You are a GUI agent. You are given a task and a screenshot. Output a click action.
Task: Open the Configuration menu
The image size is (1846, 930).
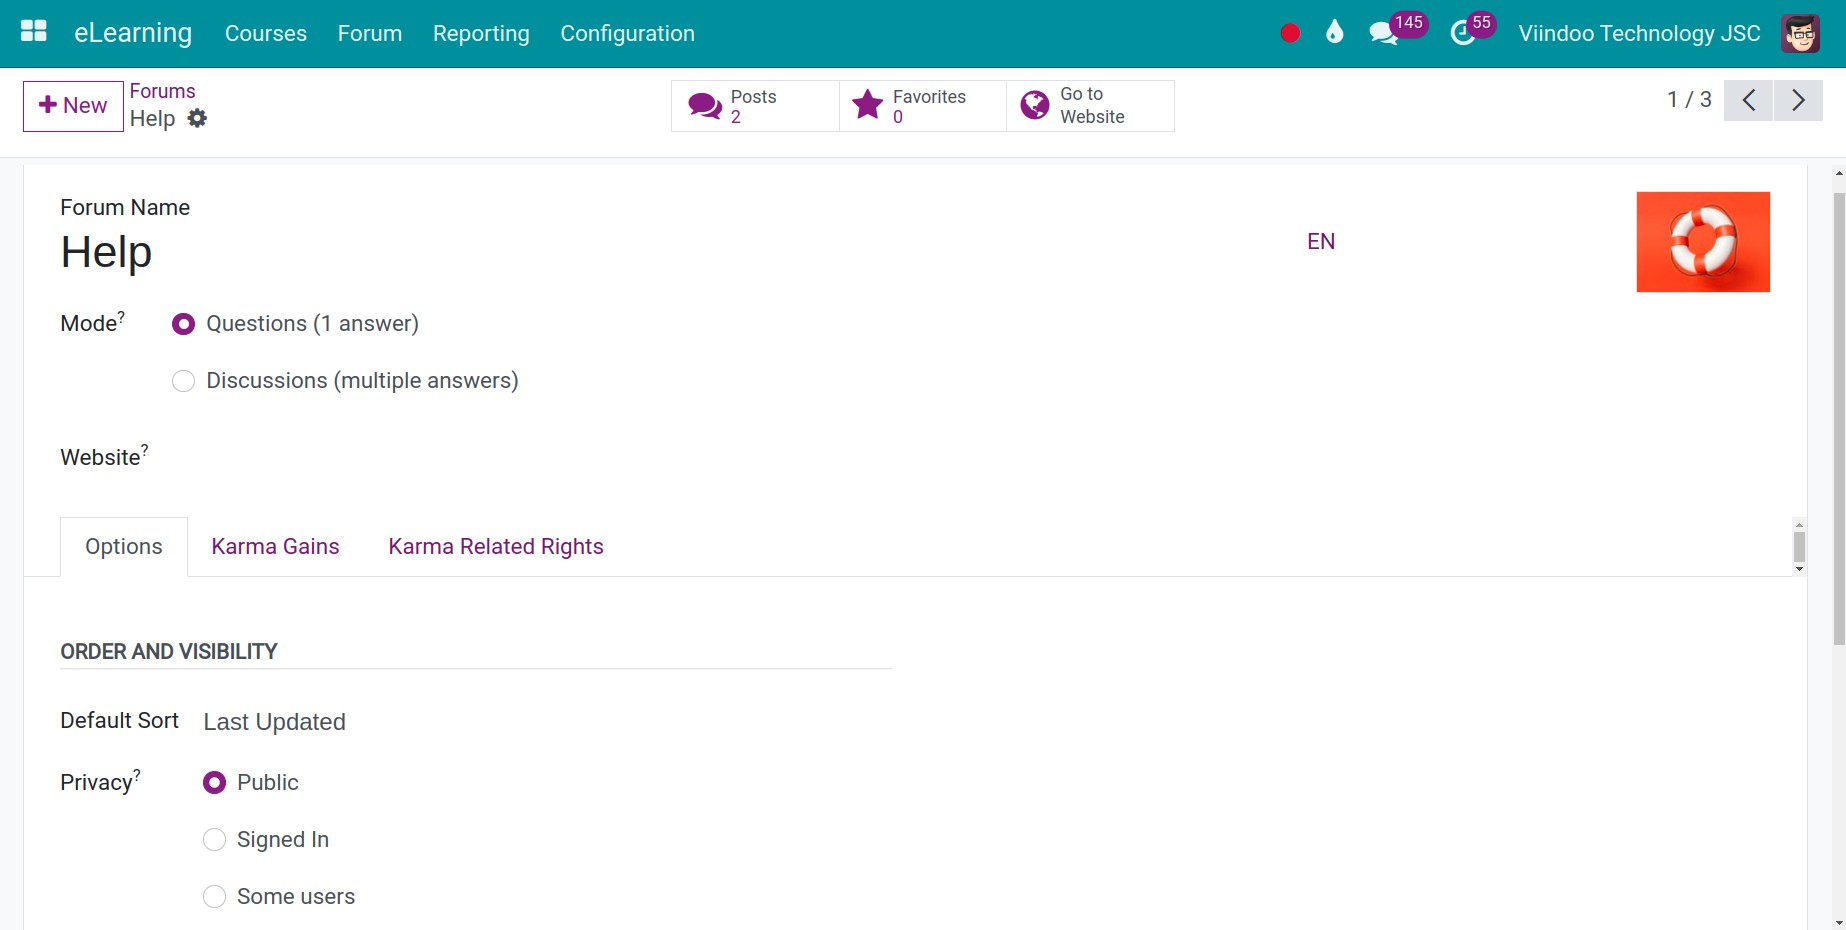(627, 33)
